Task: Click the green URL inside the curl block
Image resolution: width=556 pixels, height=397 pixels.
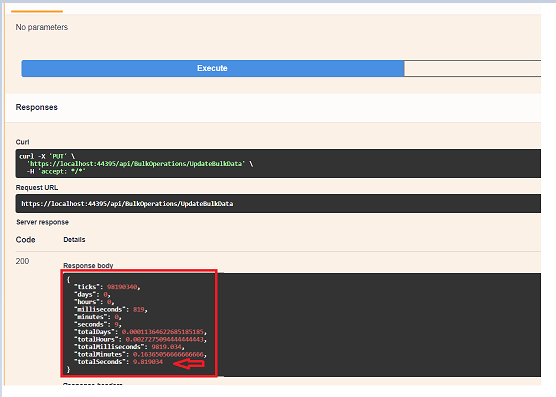Action: [x=137, y=164]
